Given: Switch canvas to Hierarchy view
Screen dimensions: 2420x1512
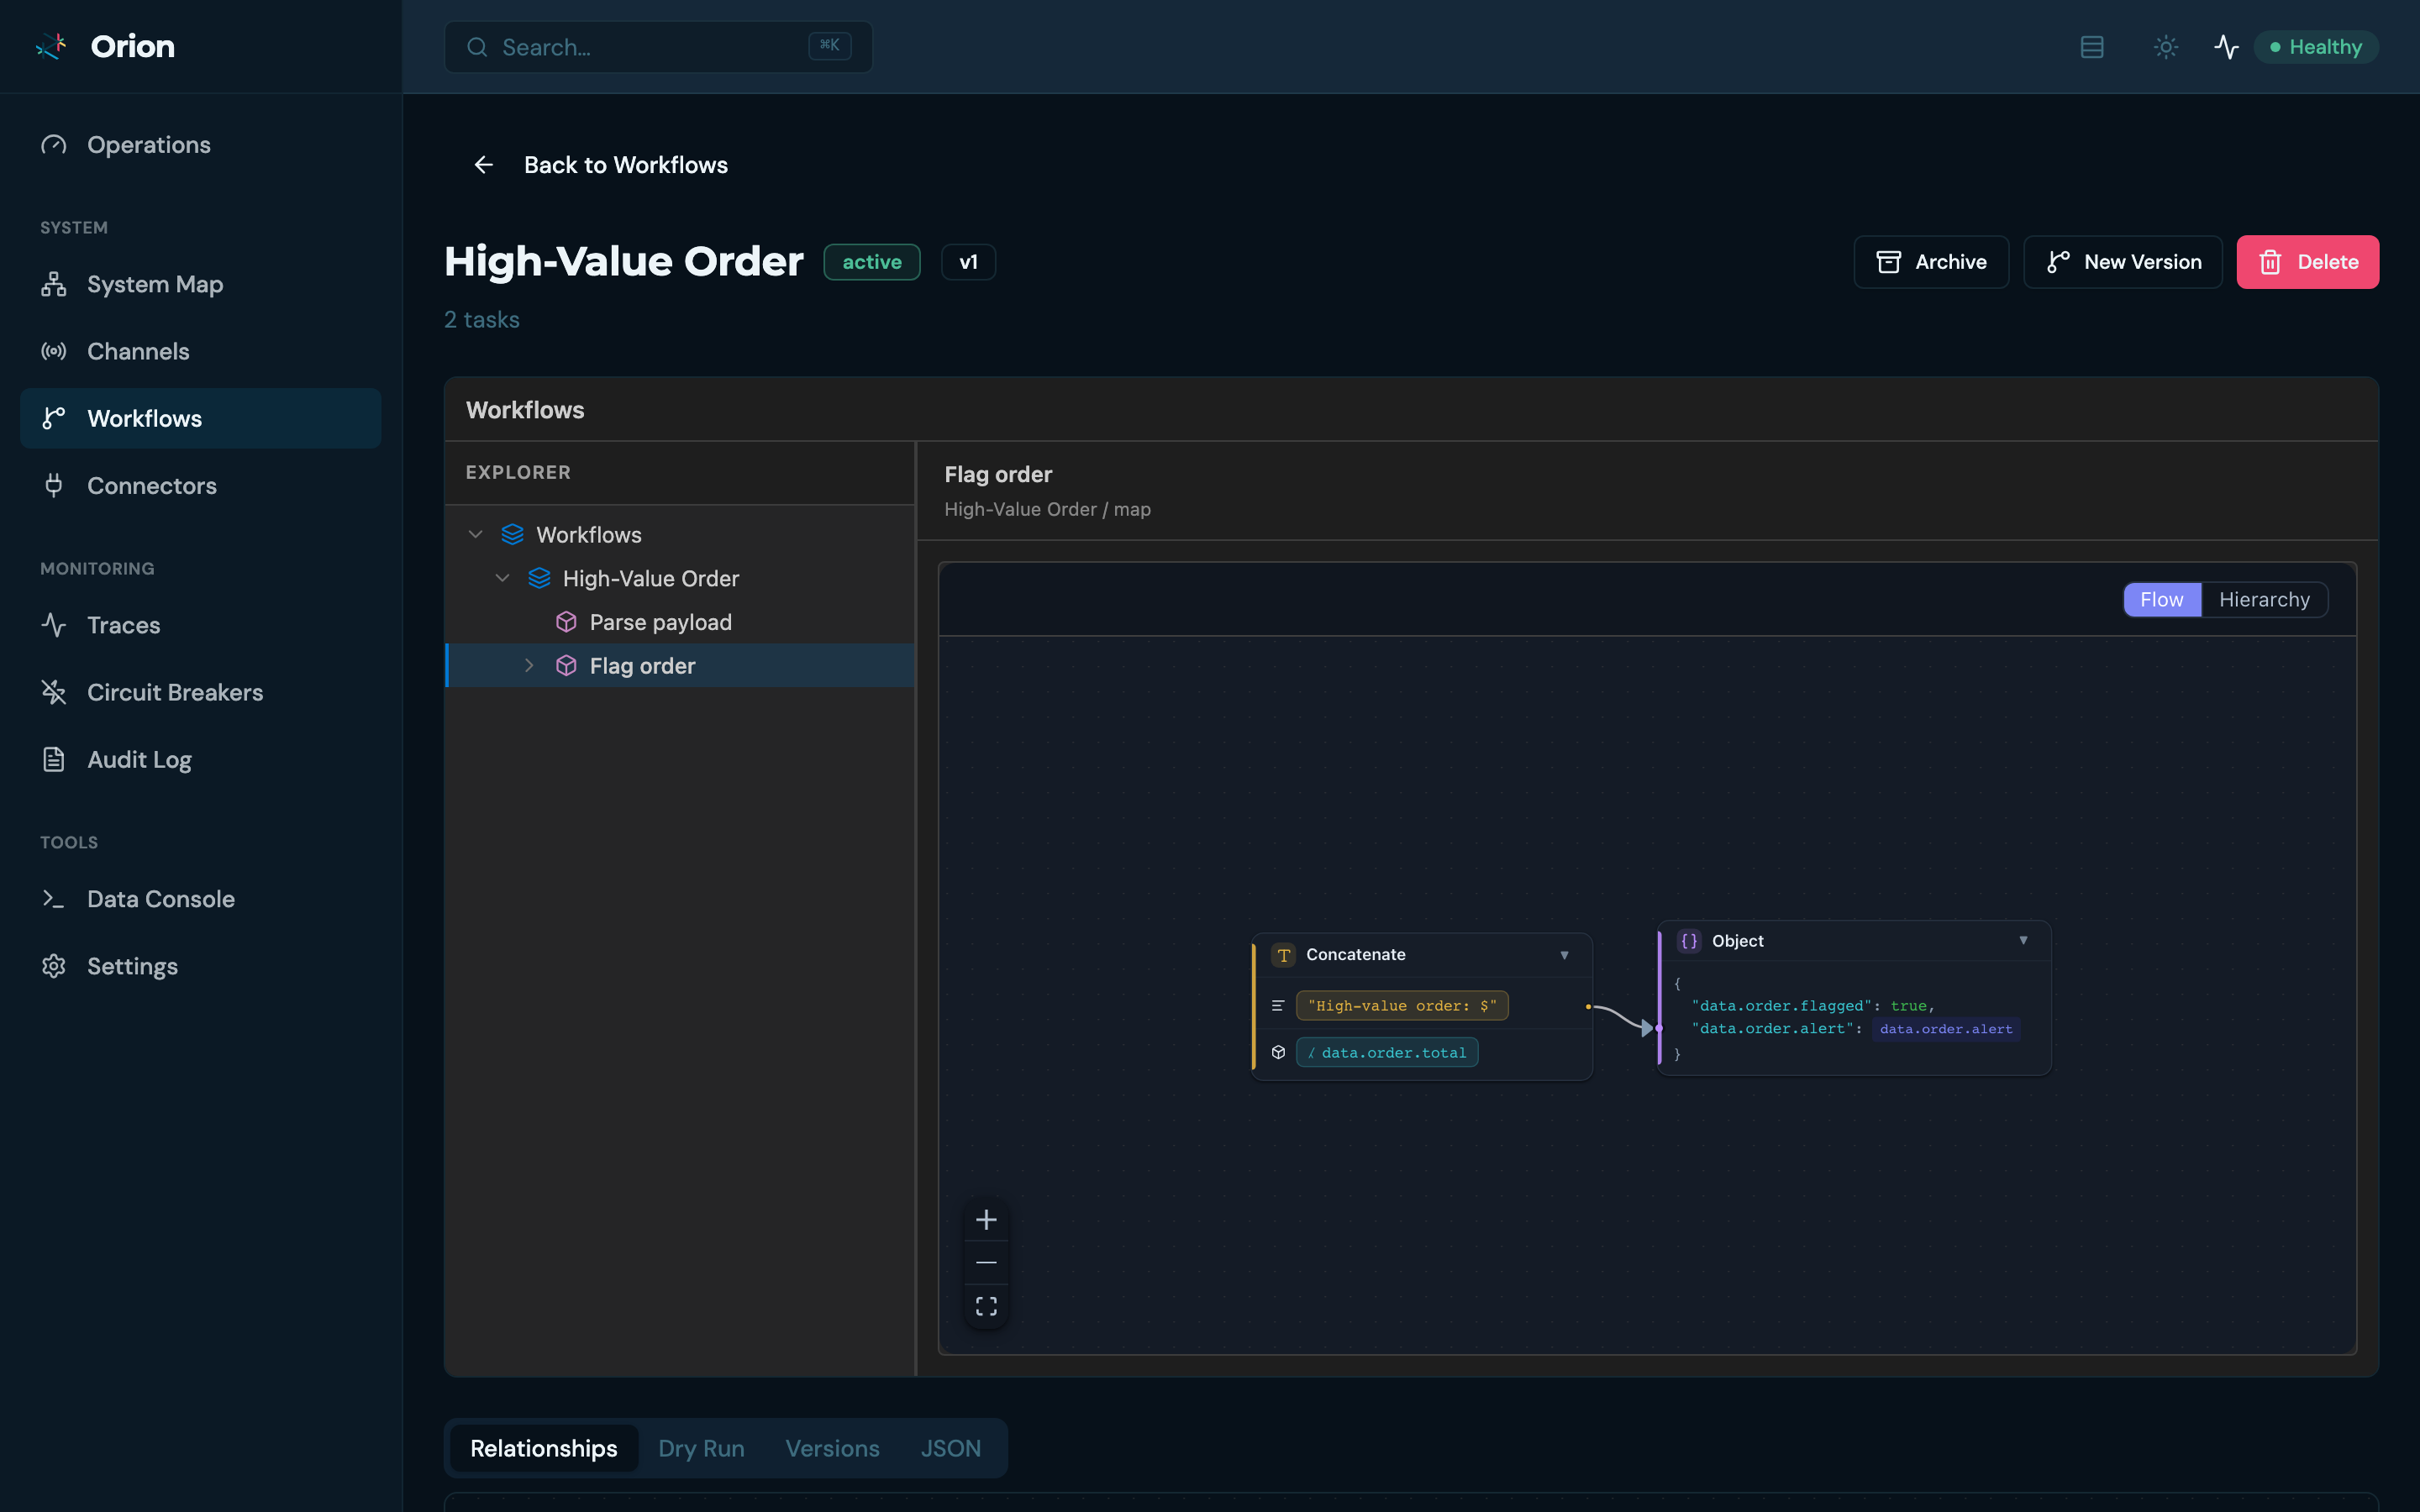Looking at the screenshot, I should [2264, 599].
